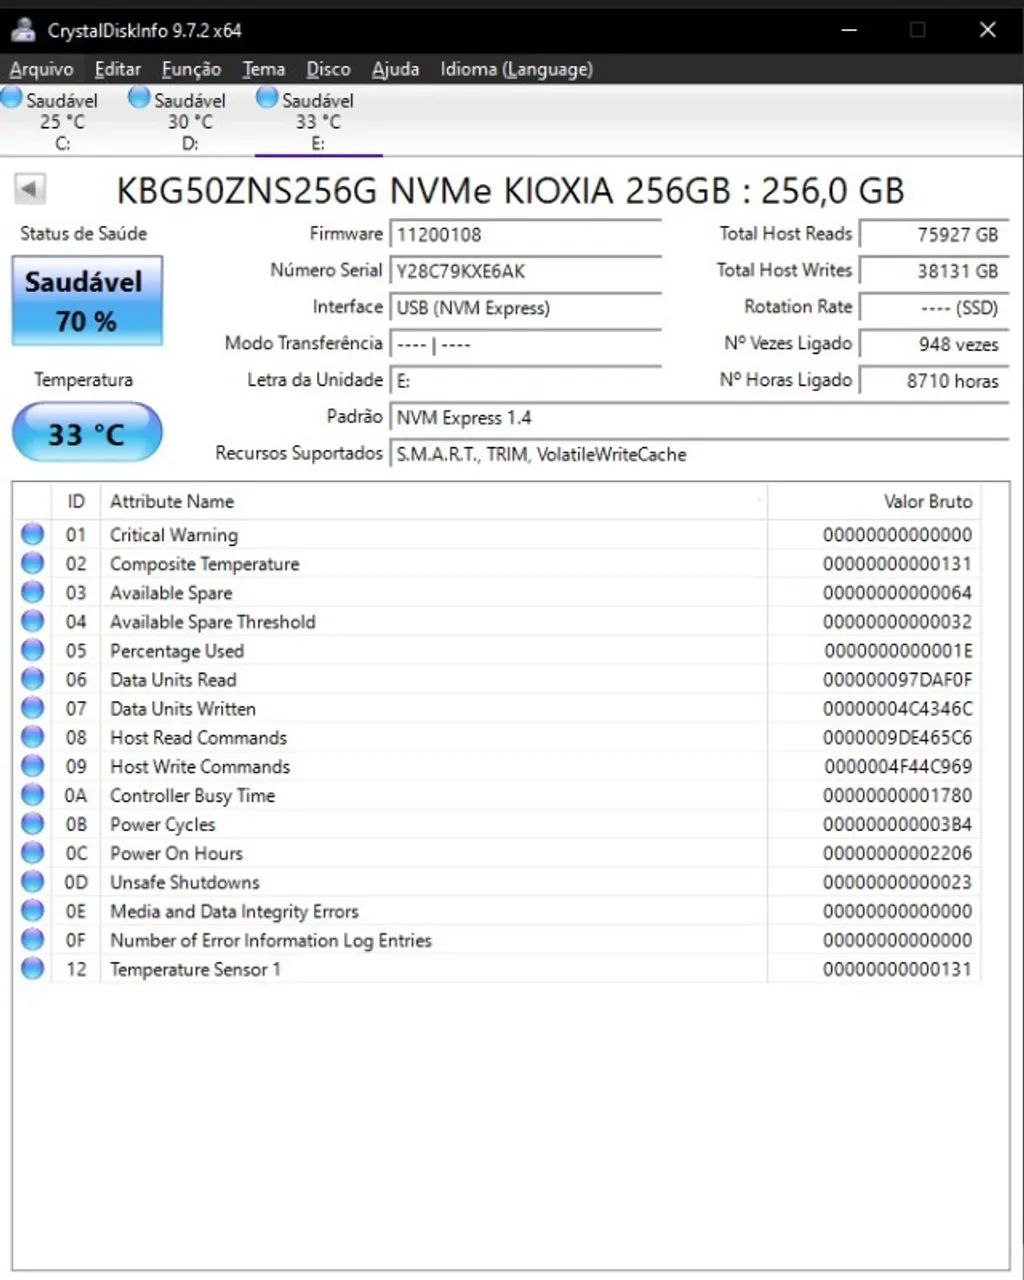This screenshot has height=1280, width=1024.
Task: Click the Padrão field NVM Express 1.4
Action: point(699,418)
